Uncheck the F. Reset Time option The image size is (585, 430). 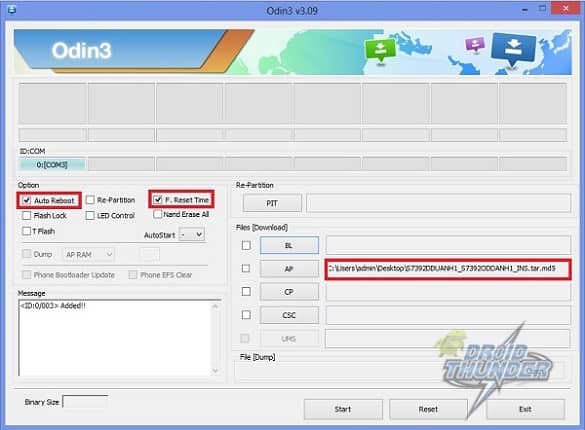(158, 200)
